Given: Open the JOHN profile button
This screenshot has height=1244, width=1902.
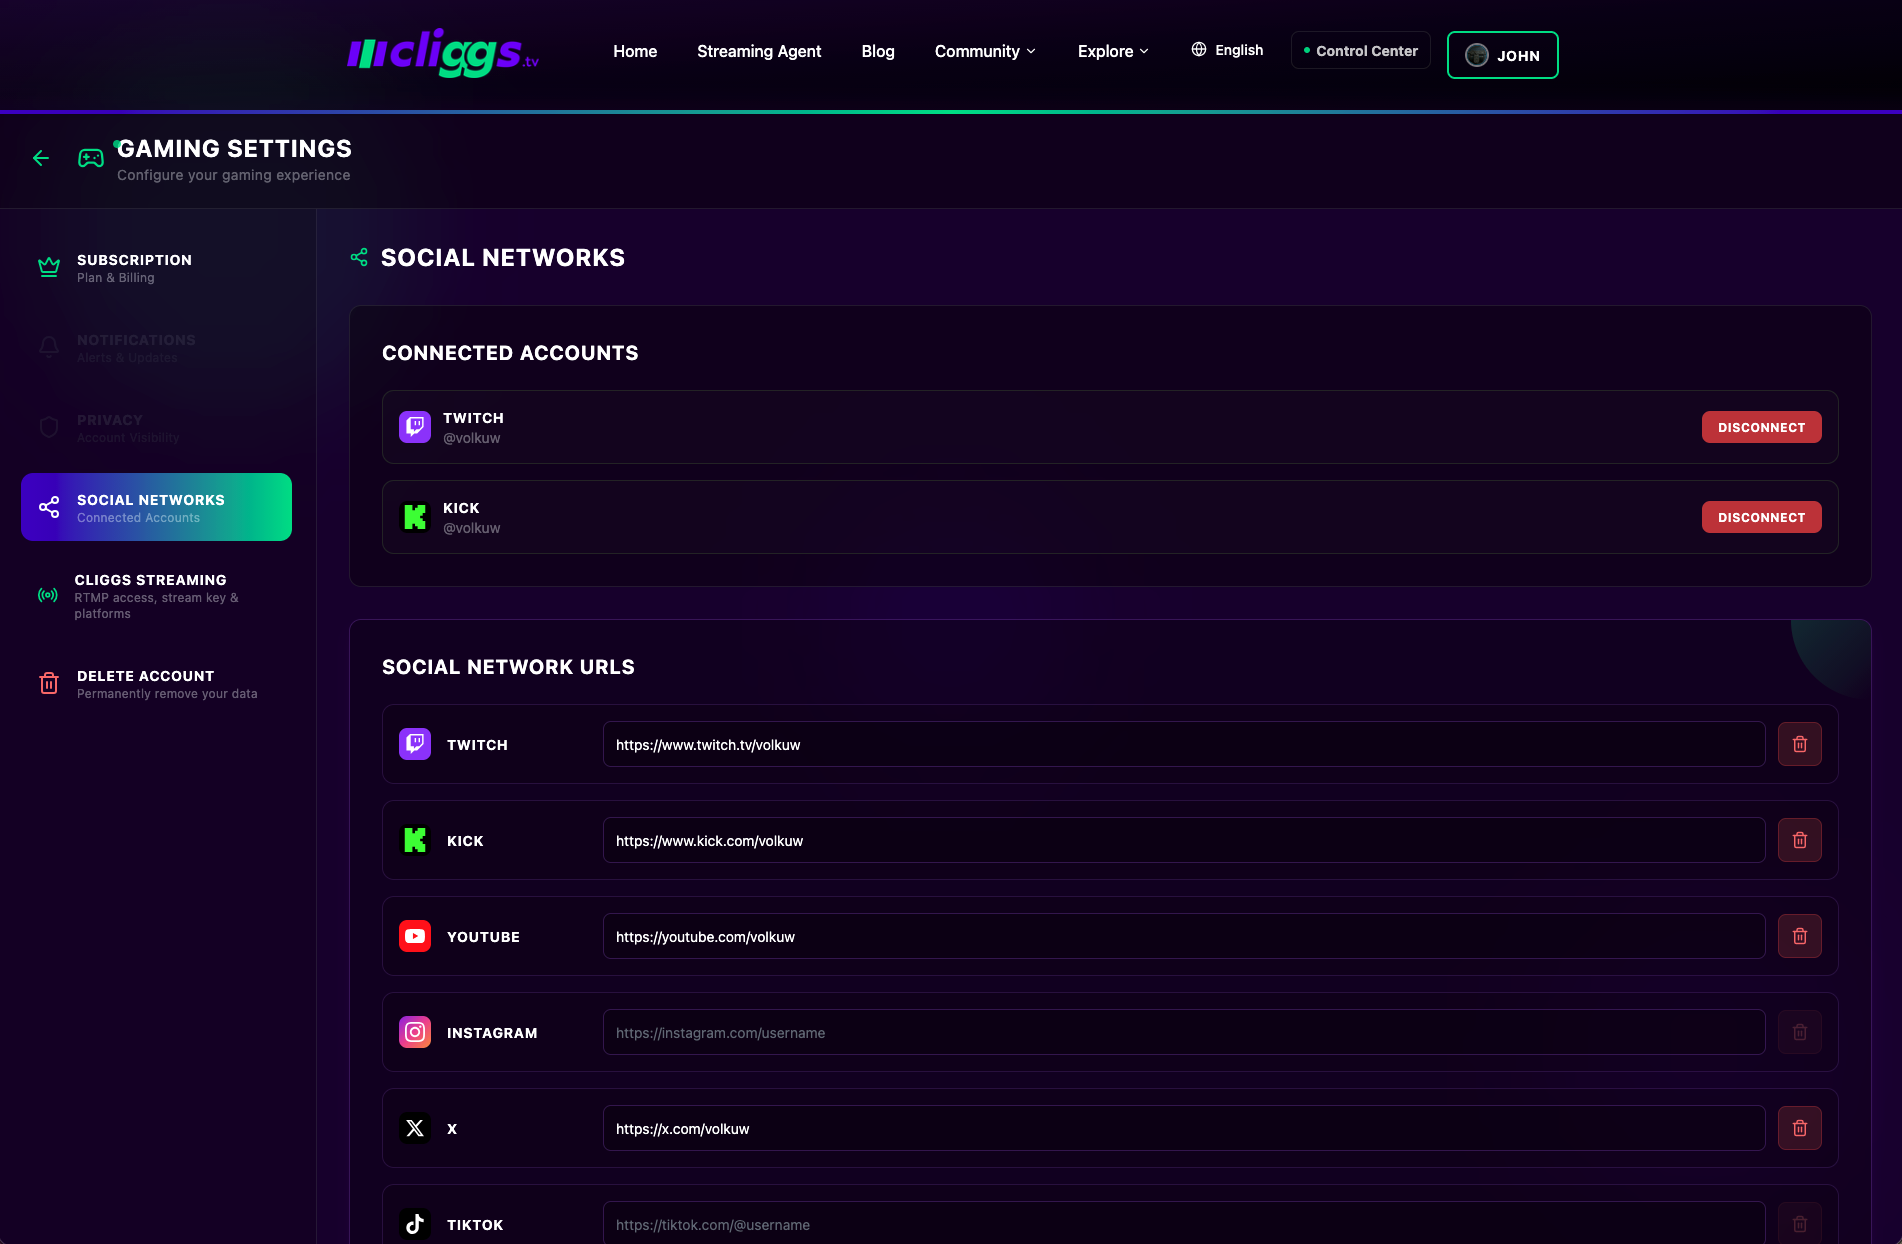Looking at the screenshot, I should click(1502, 55).
